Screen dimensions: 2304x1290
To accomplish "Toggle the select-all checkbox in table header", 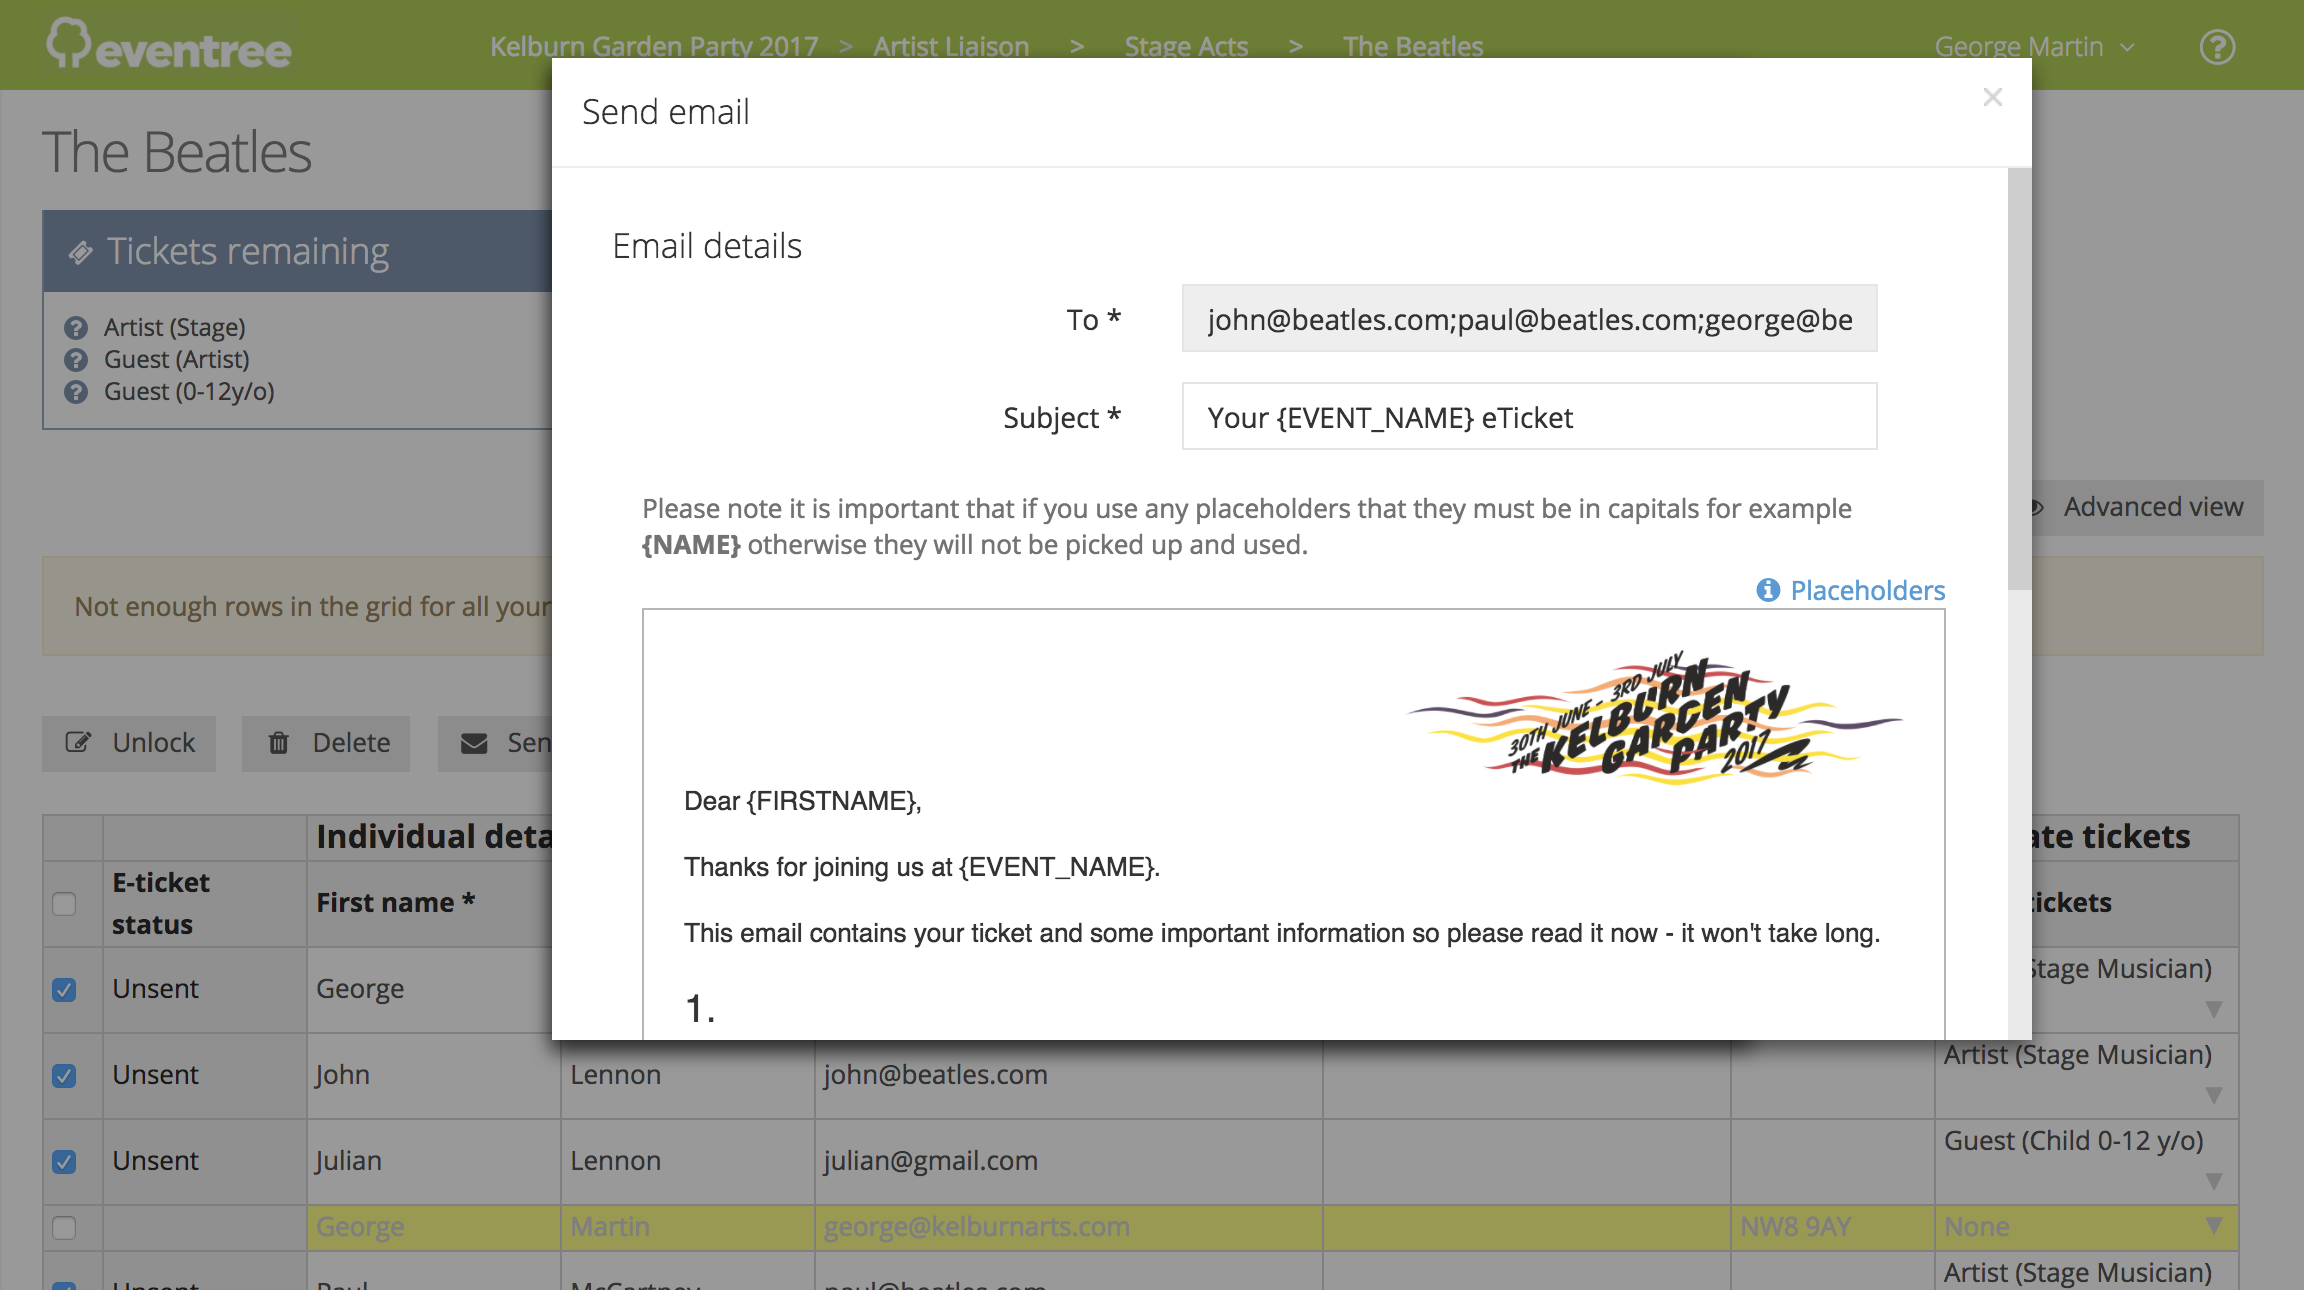I will pyautogui.click(x=64, y=904).
